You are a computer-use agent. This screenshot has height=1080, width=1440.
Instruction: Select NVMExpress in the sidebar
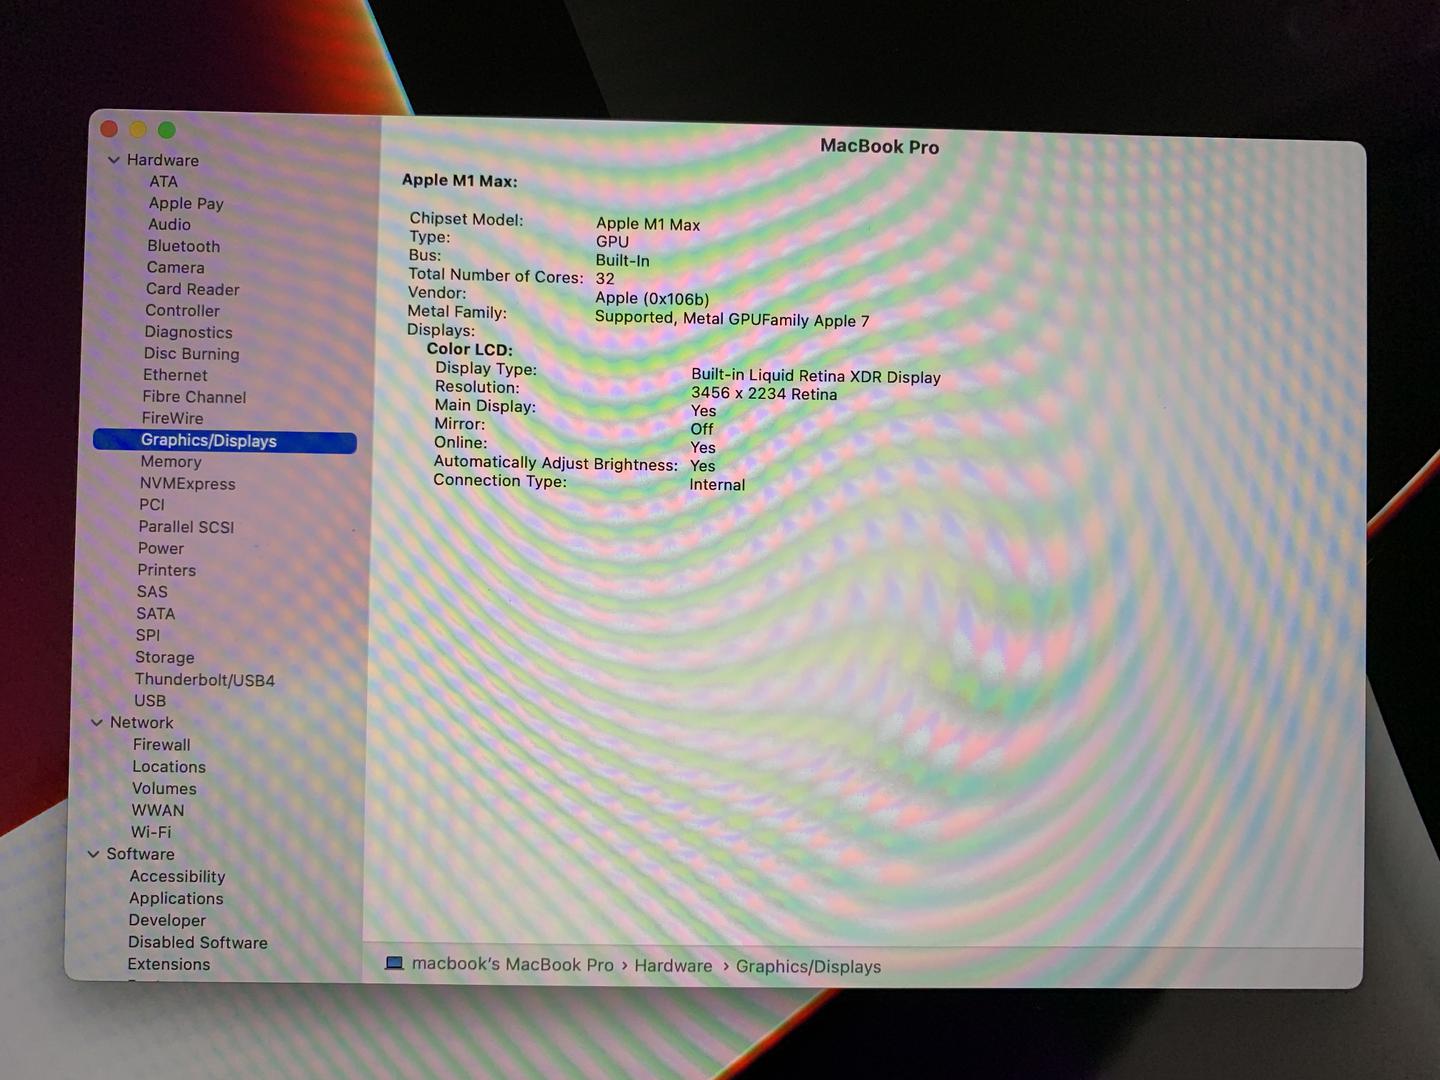coord(188,484)
